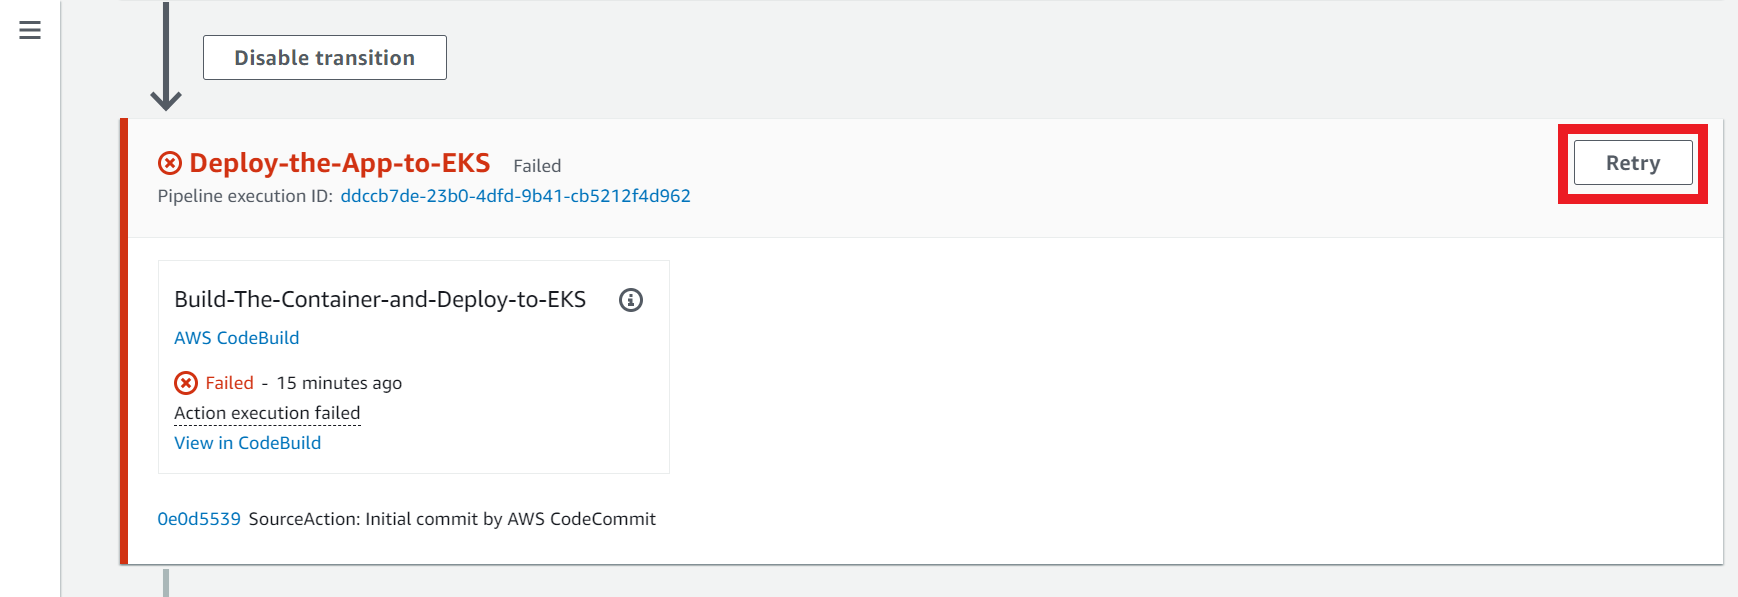Viewport: 1738px width, 597px height.
Task: Click the red failed-stage bar on the left edge
Action: (x=124, y=341)
